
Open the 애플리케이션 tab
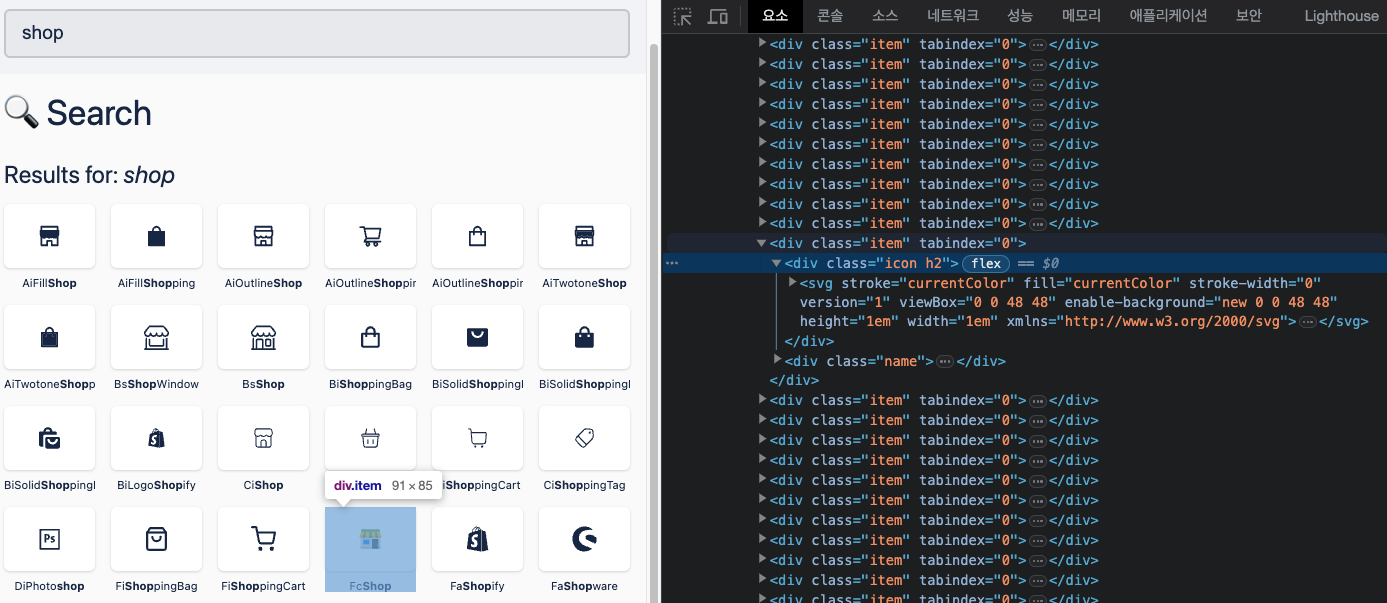(x=1168, y=16)
